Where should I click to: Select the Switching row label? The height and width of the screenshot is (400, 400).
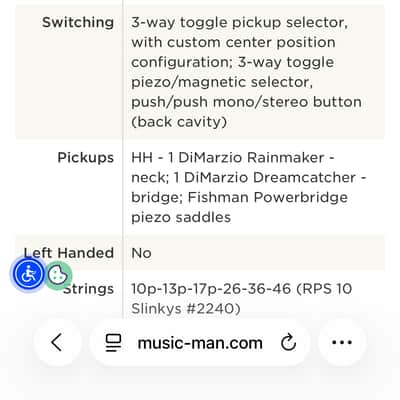point(78,23)
